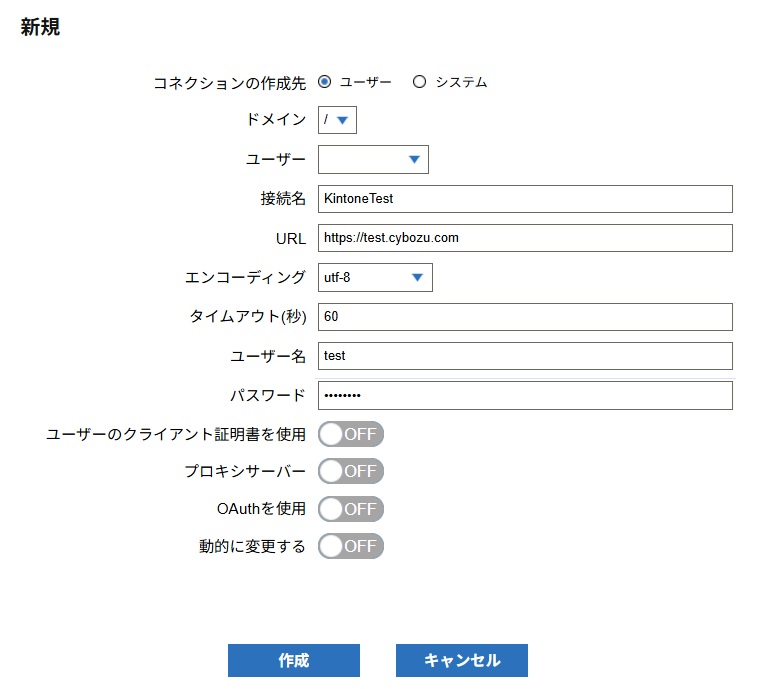Click the エンコーディング label text
764x689 pixels.
coord(245,278)
